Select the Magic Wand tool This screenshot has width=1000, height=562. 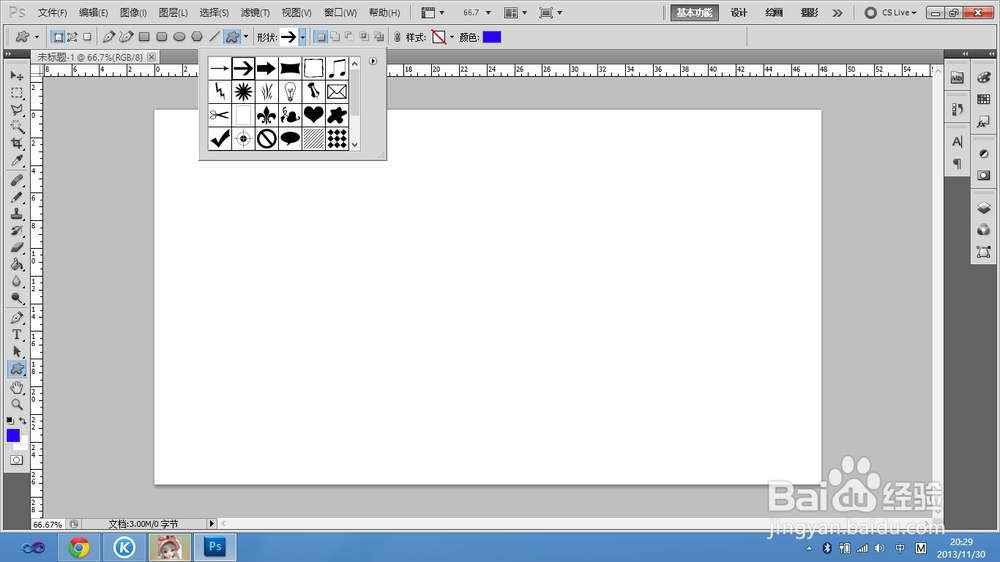[x=17, y=126]
